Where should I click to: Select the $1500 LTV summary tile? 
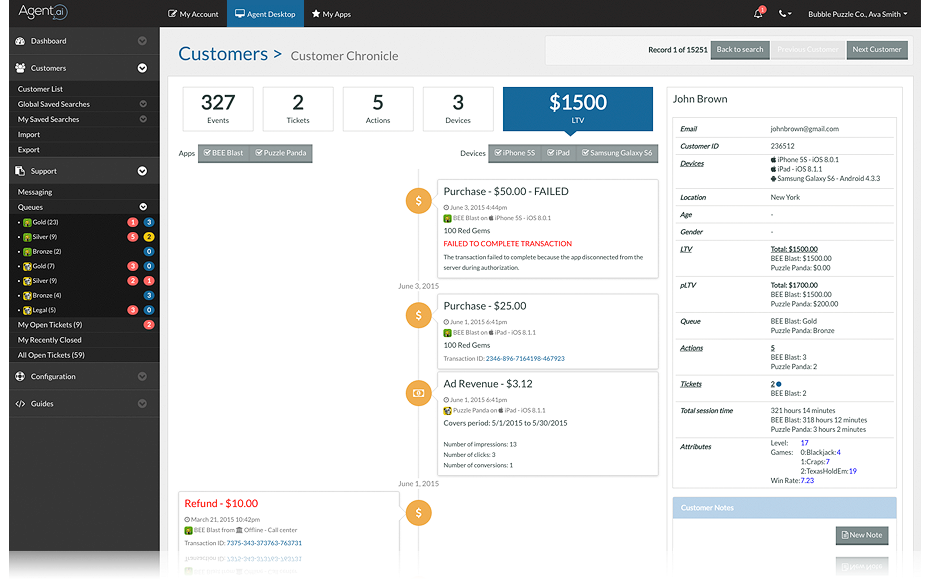tap(578, 109)
